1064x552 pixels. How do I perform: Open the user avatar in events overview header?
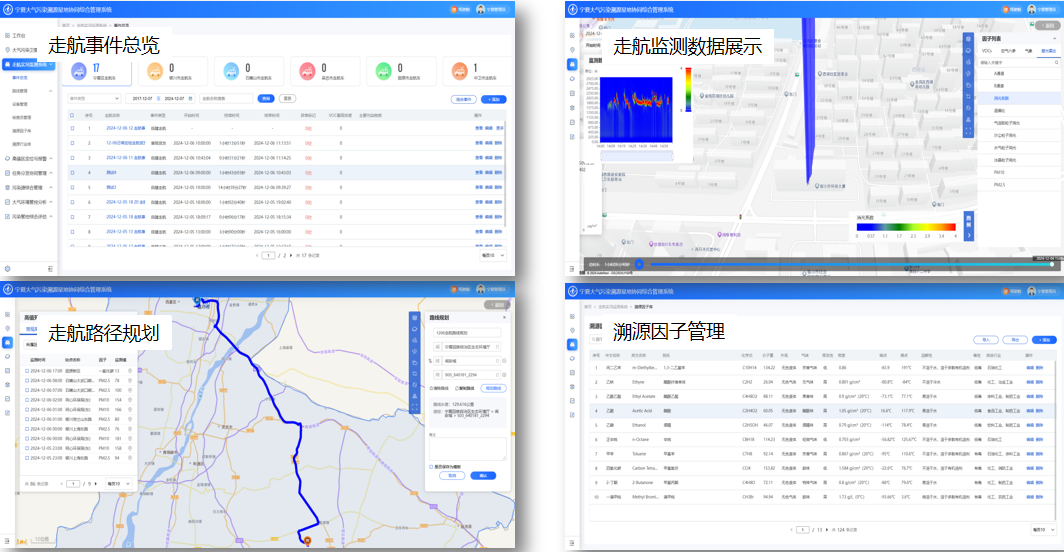point(480,10)
